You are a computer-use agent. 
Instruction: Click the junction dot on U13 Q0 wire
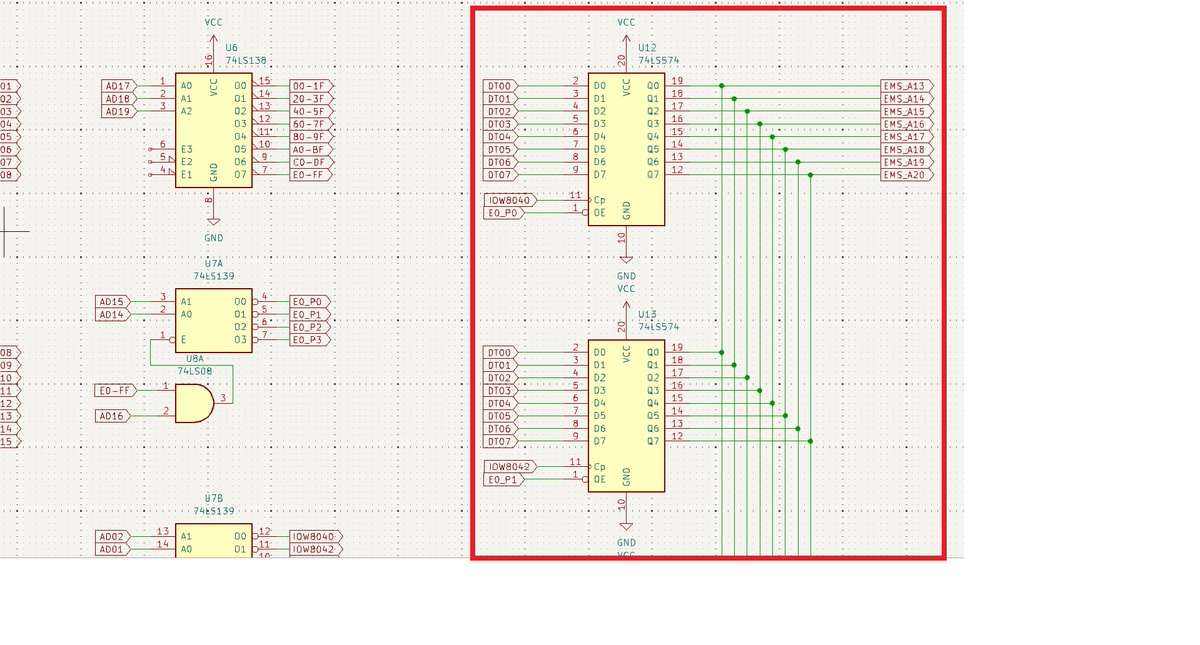pyautogui.click(x=721, y=352)
